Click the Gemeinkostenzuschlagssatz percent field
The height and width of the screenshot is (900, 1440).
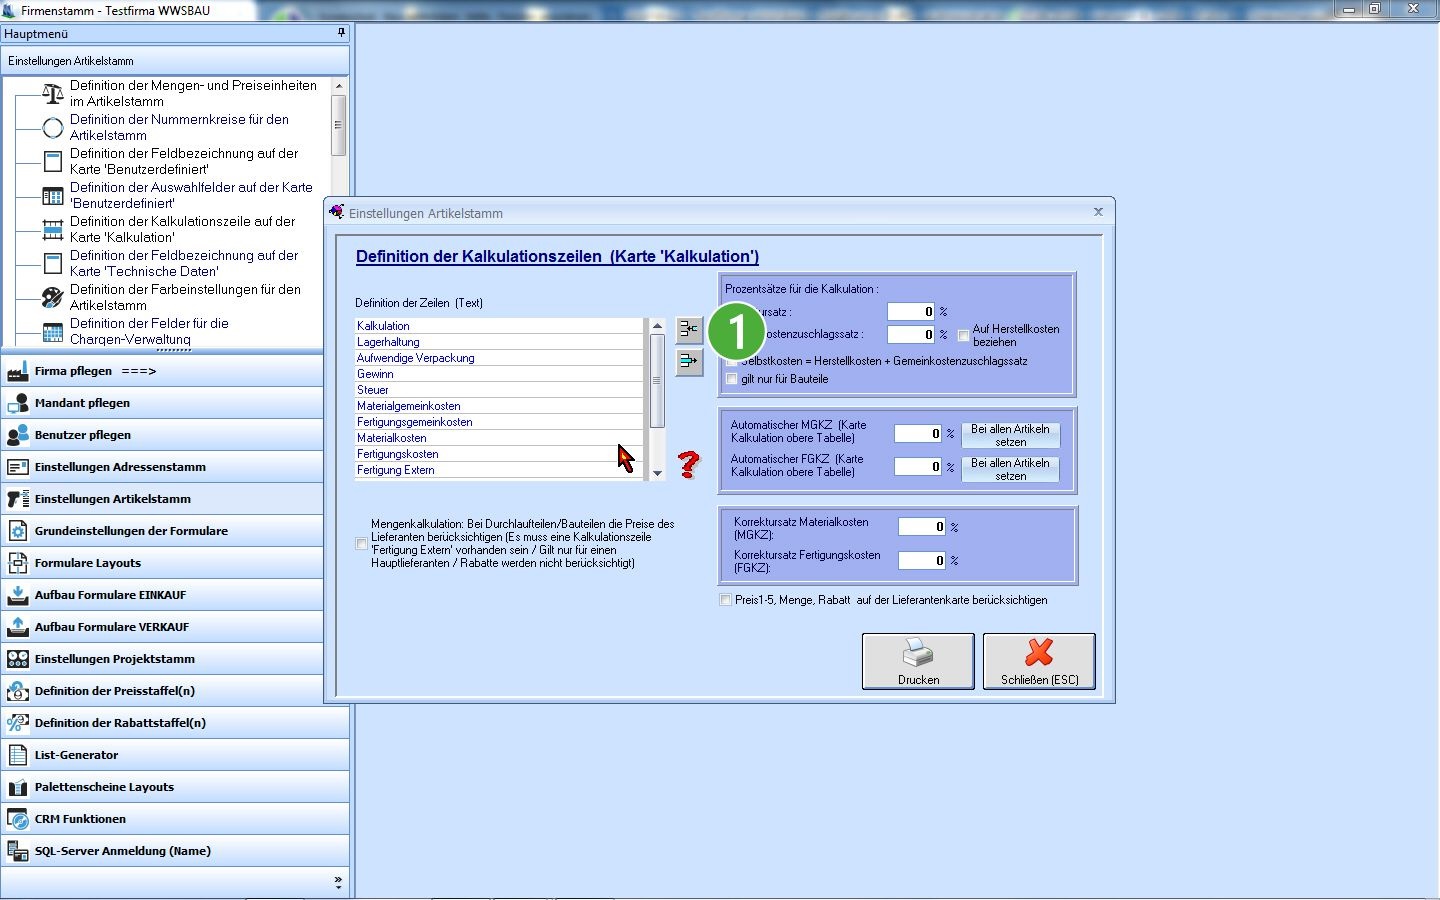[911, 334]
